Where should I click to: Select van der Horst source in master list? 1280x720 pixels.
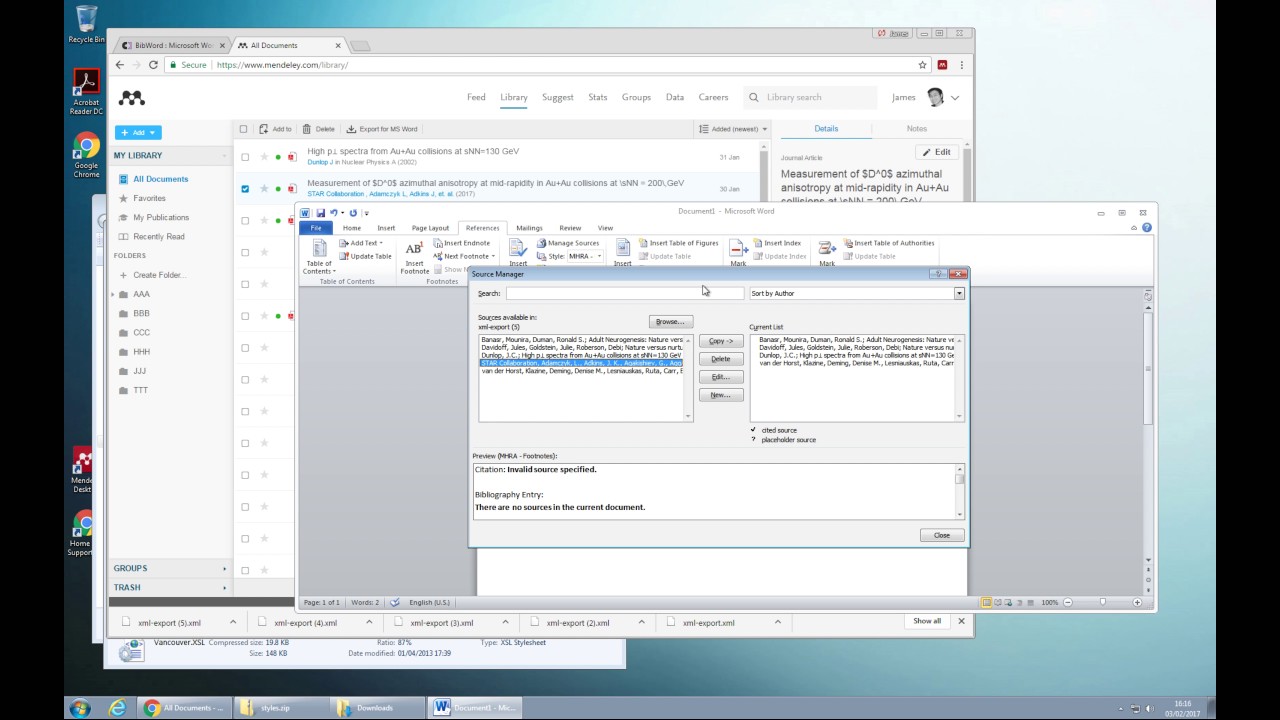582,371
